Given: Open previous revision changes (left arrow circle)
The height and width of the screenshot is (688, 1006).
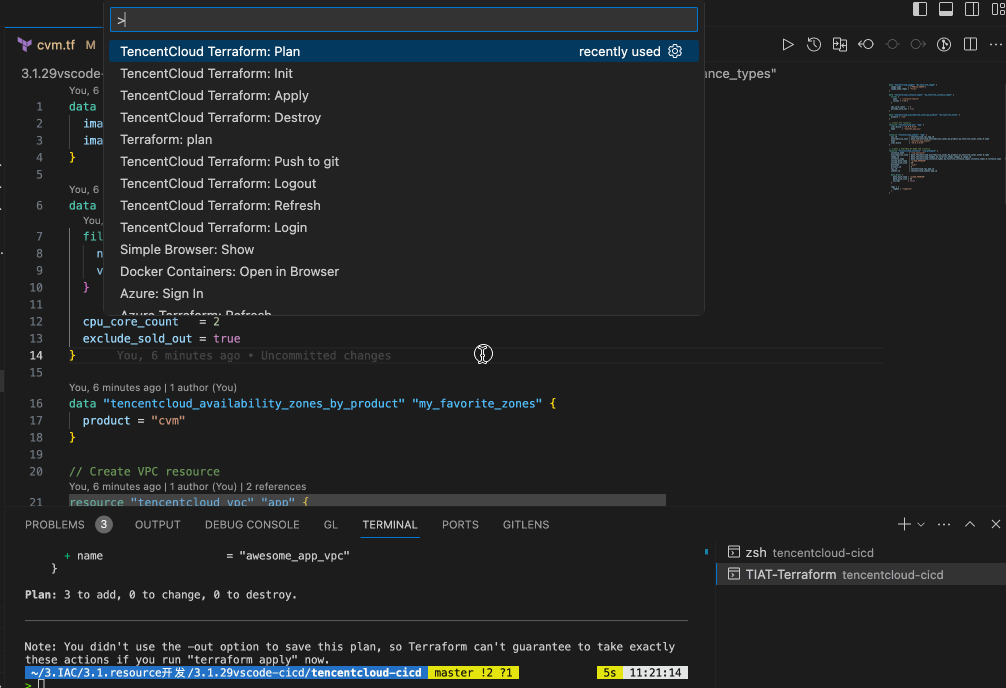Looking at the screenshot, I should coord(866,44).
